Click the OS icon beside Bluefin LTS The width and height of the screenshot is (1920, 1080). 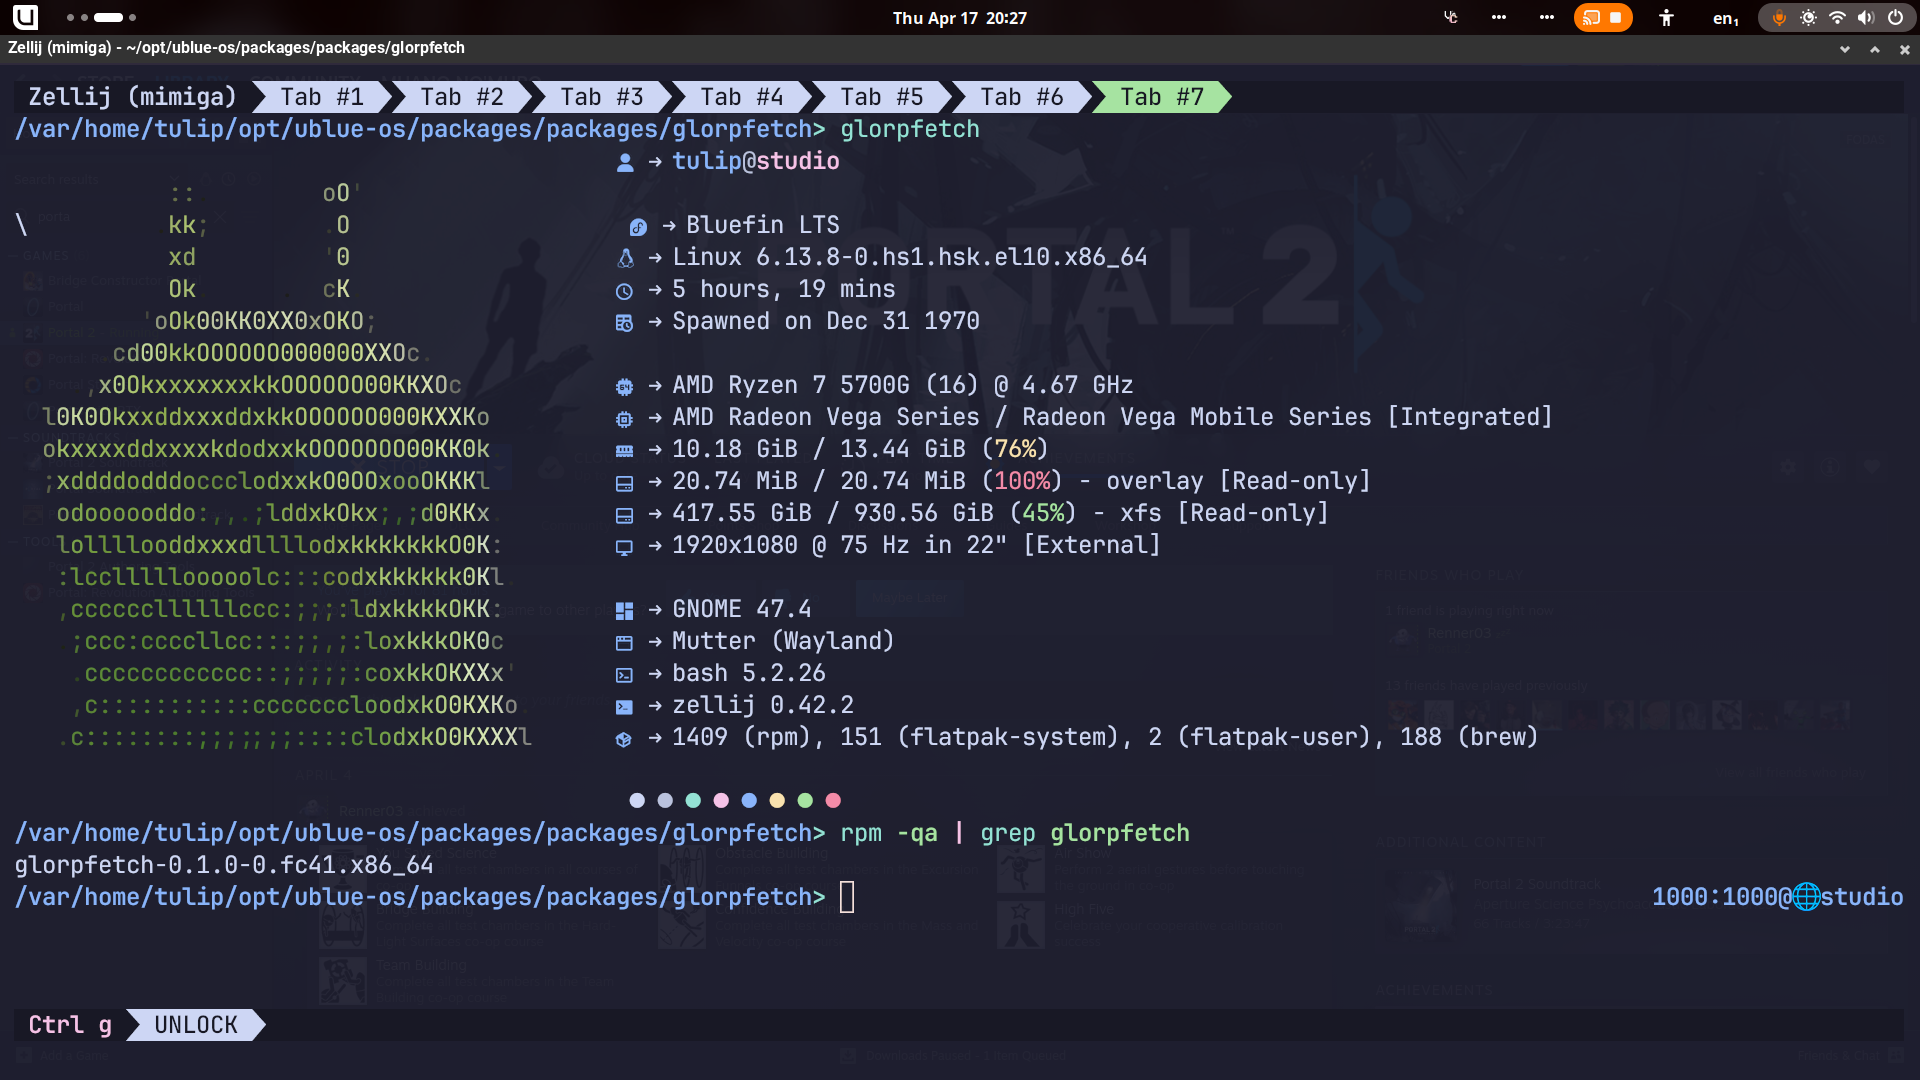(638, 227)
